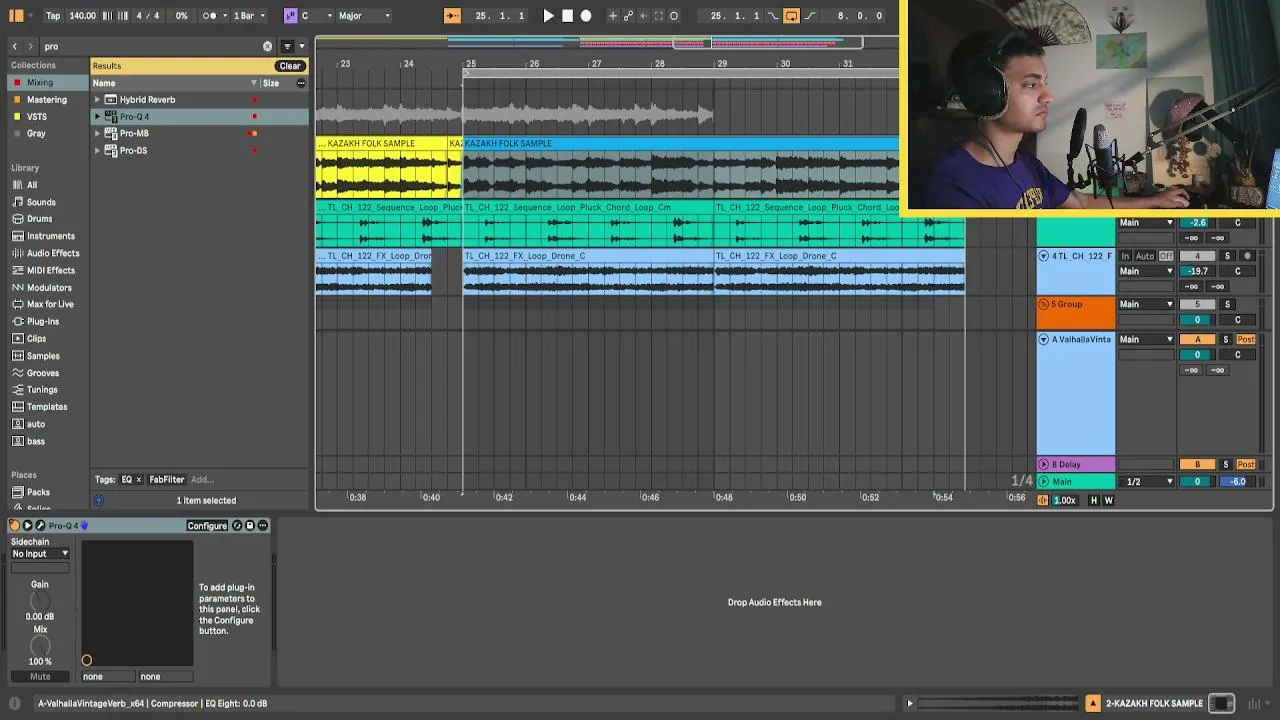Viewport: 1280px width, 720px height.
Task: Solo the 5 Group track
Action: (x=1227, y=305)
